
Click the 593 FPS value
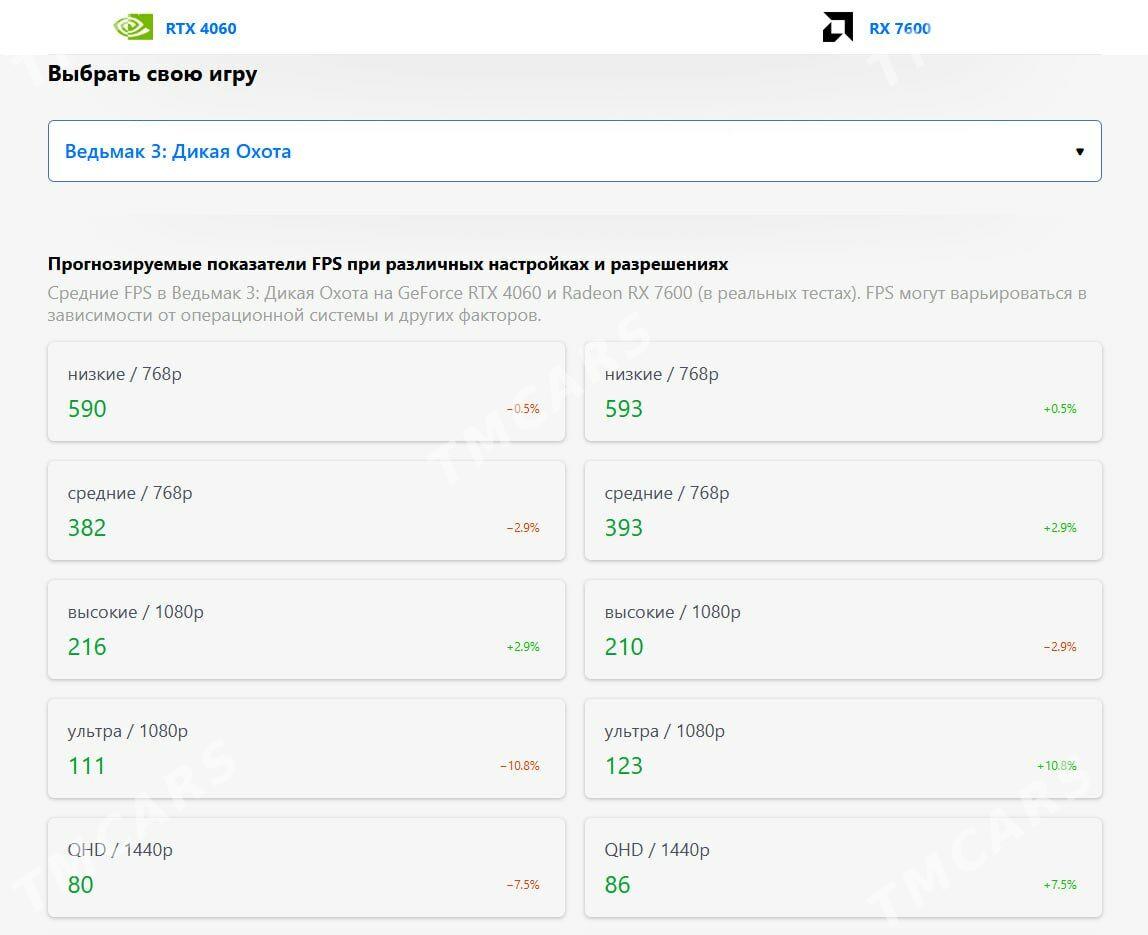624,409
